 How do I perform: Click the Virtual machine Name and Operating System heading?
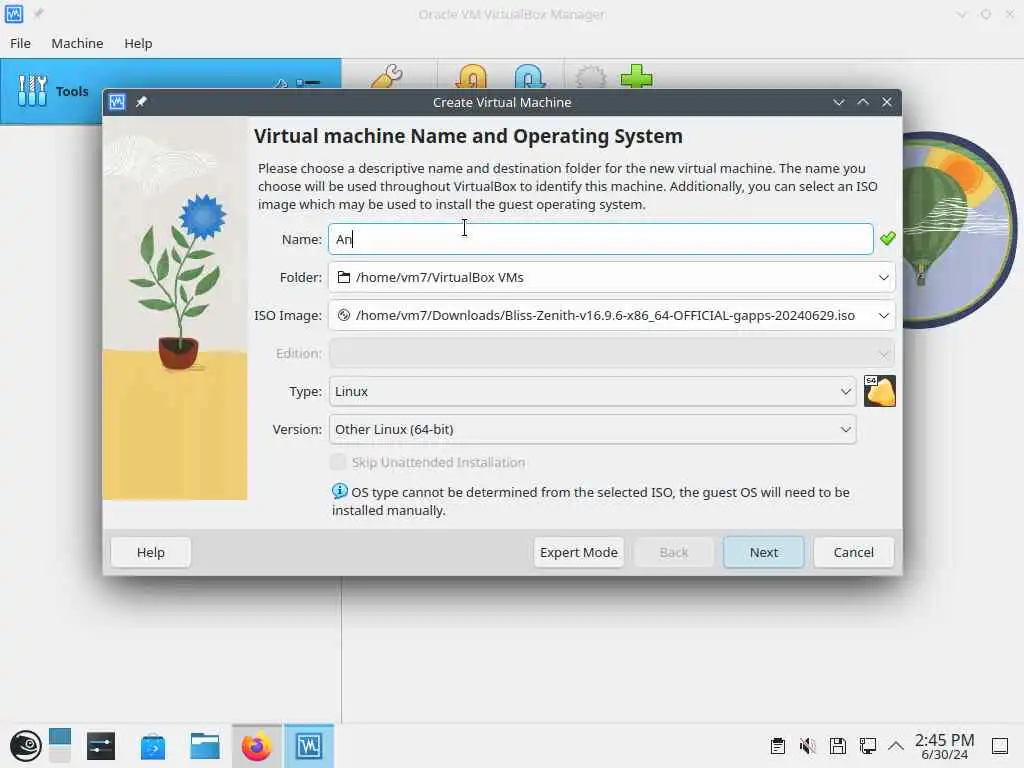(468, 136)
